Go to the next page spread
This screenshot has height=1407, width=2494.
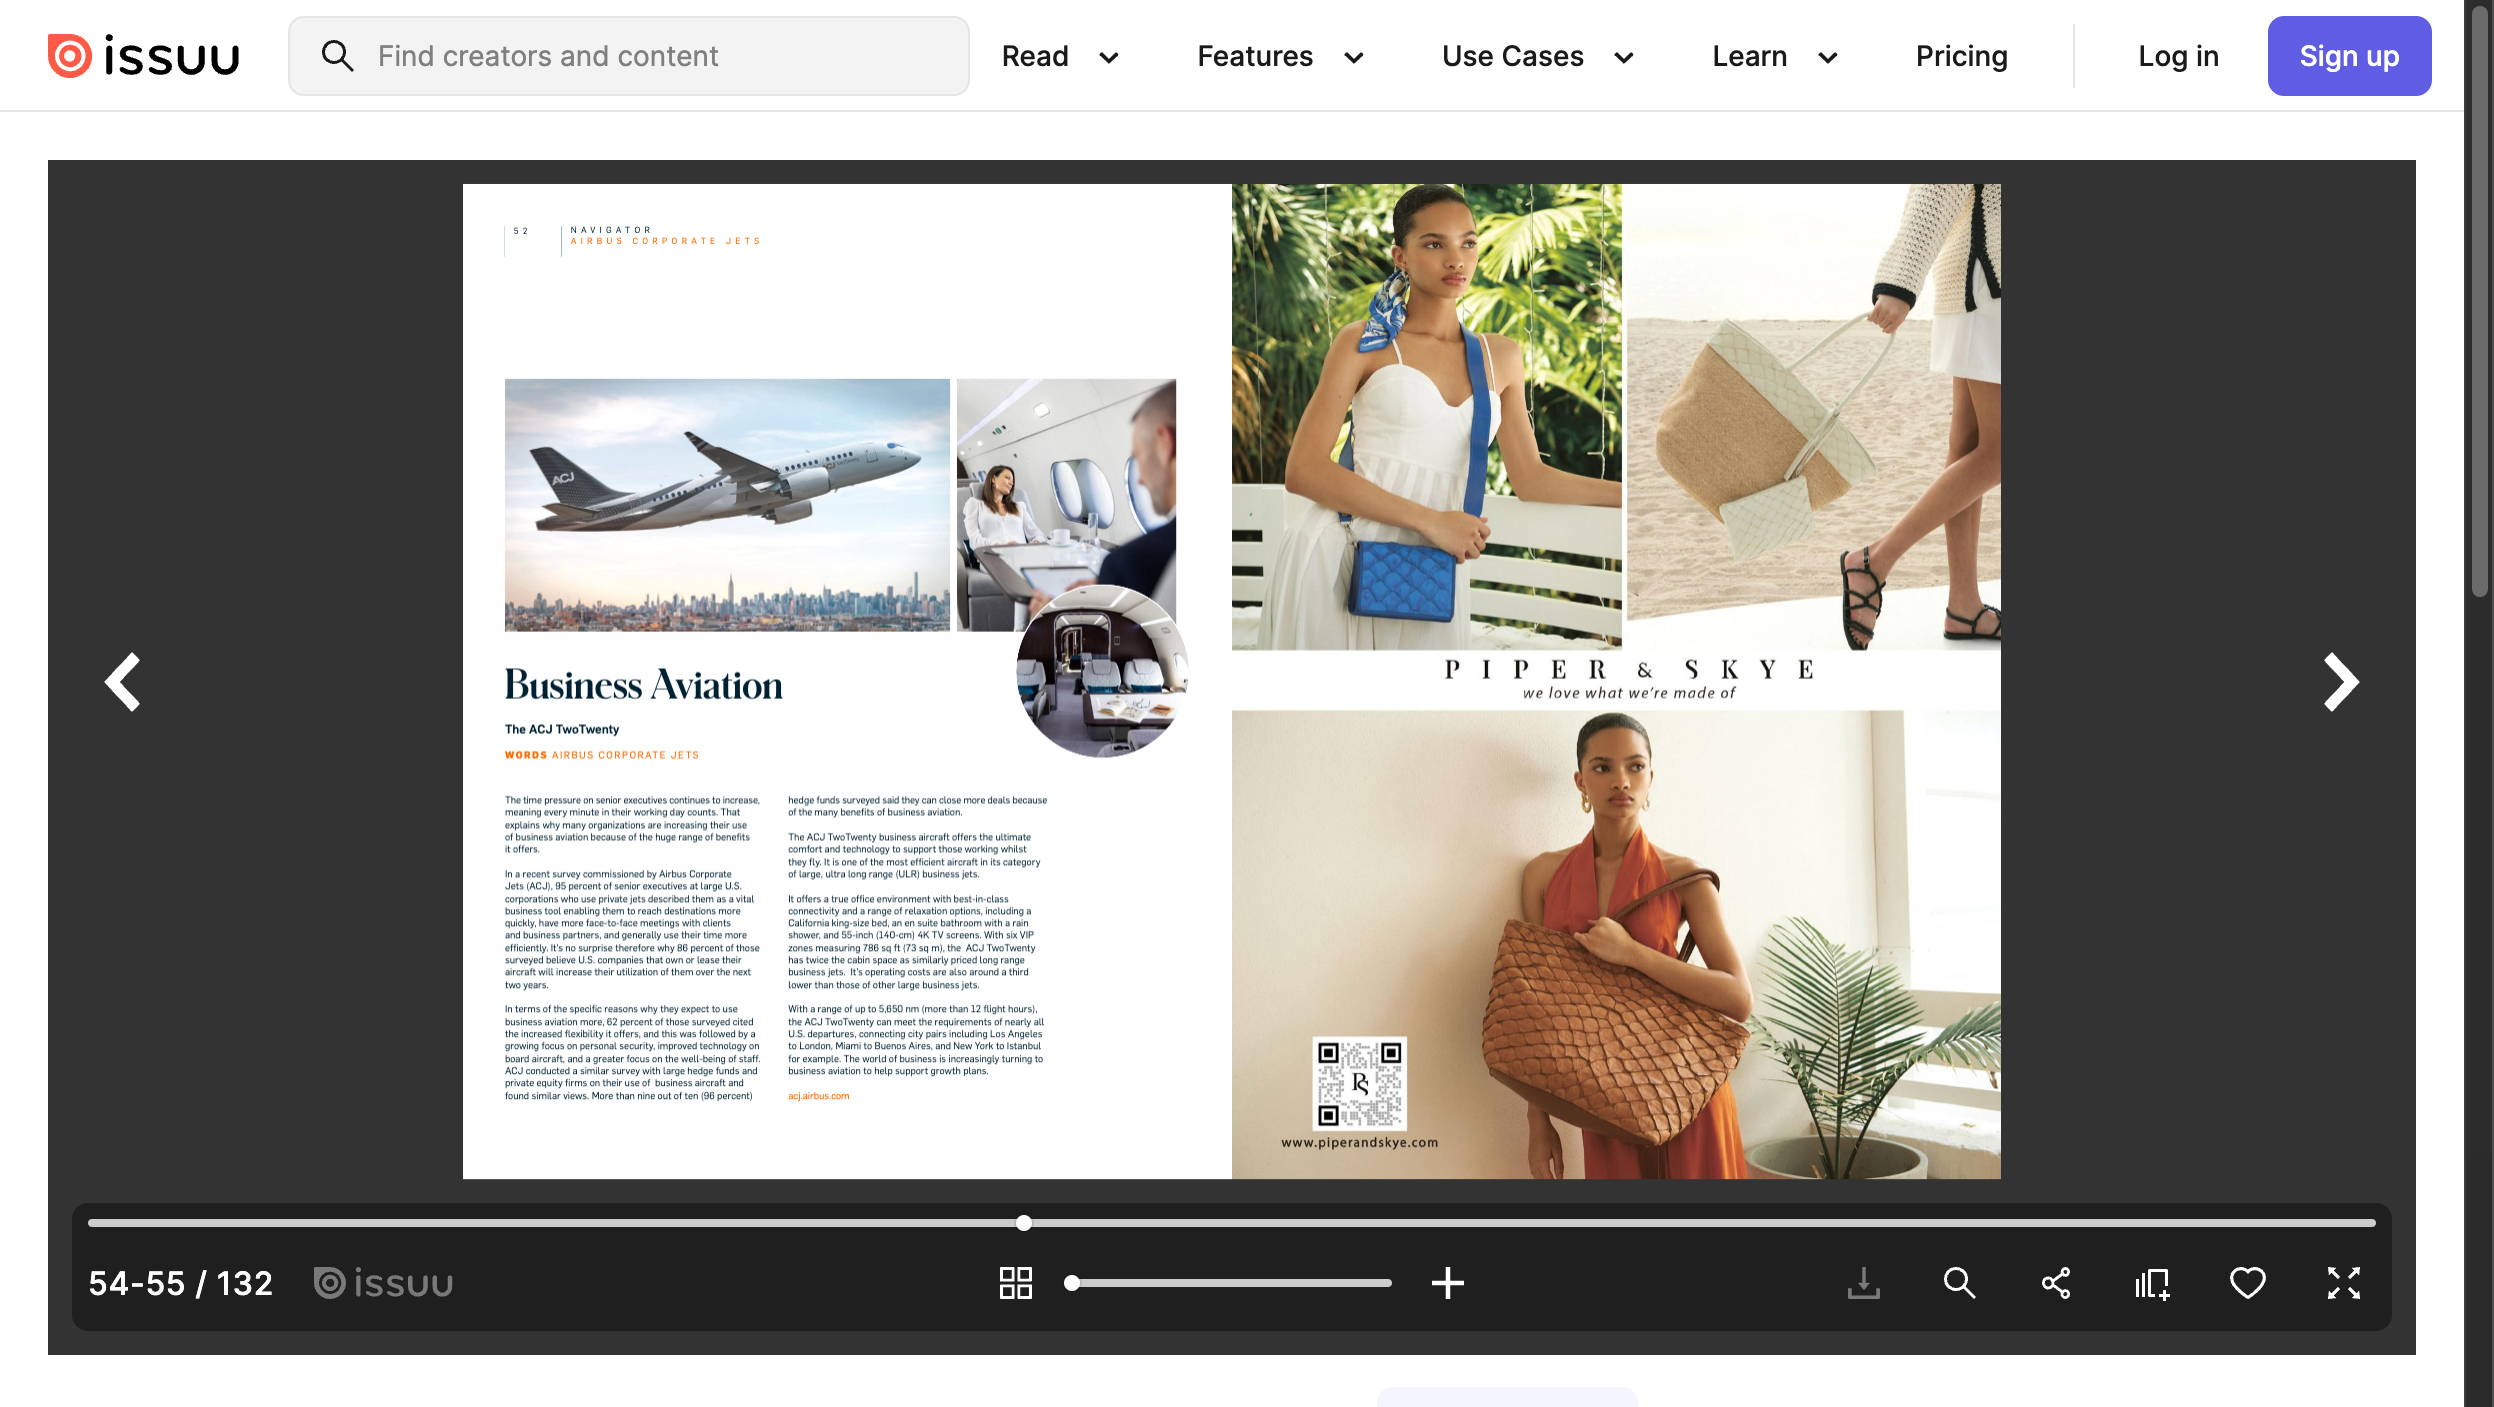click(2340, 682)
